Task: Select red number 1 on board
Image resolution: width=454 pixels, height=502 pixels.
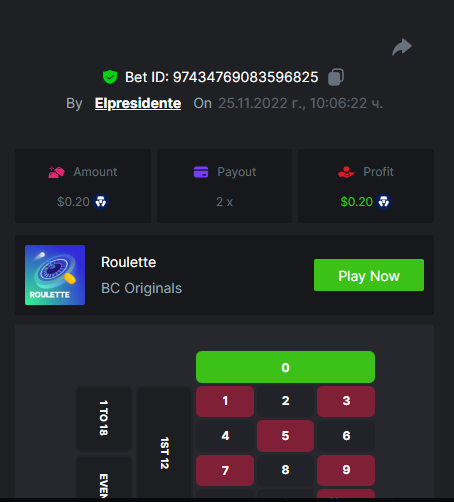Action: point(225,401)
